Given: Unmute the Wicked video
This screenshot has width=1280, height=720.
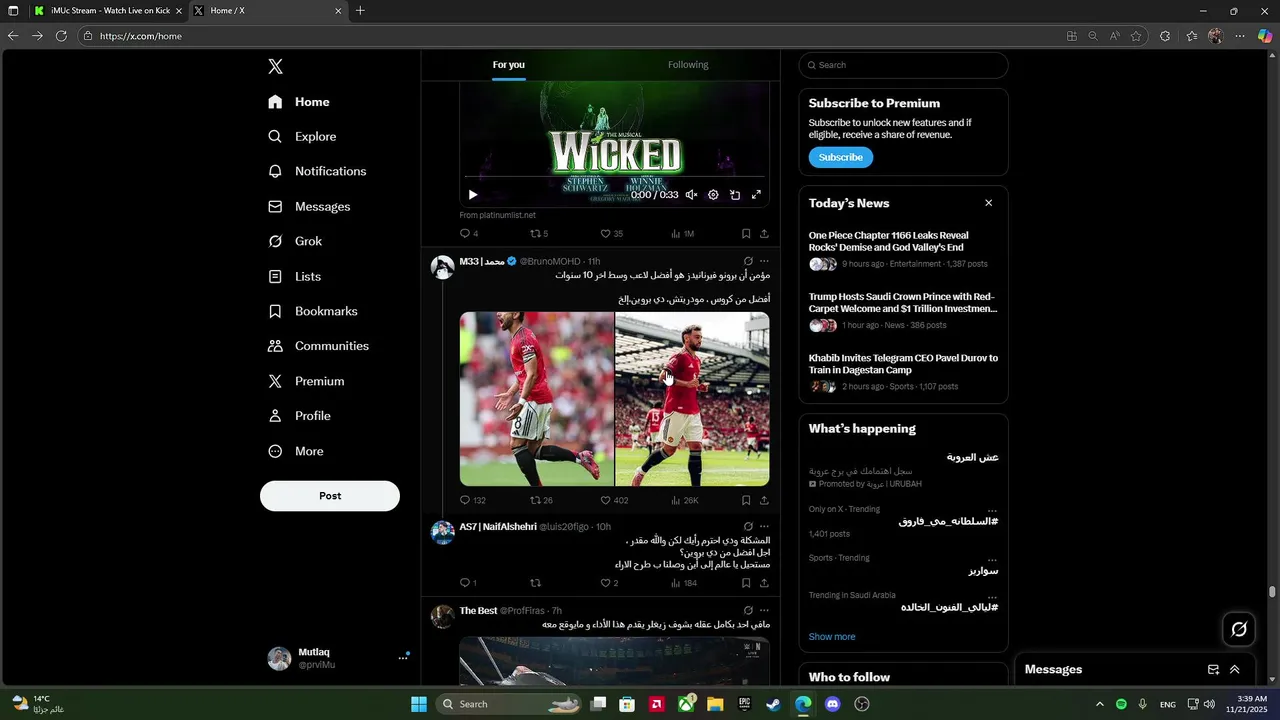Looking at the screenshot, I should click(x=691, y=195).
